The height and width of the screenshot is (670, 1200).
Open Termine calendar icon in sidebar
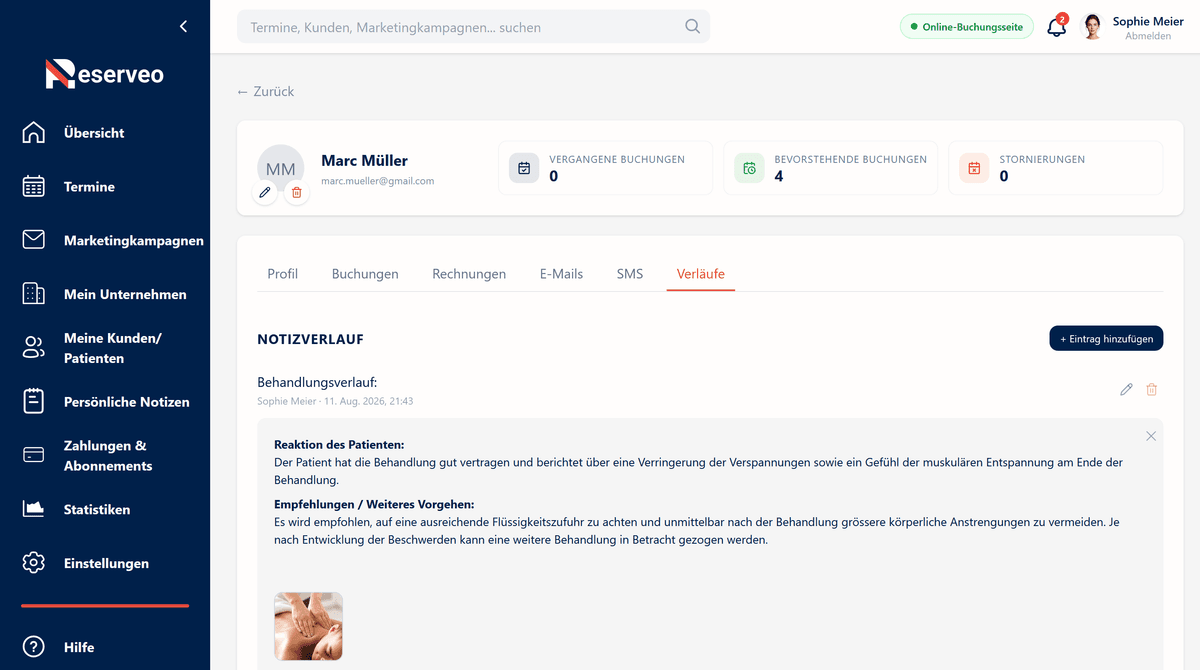click(34, 187)
